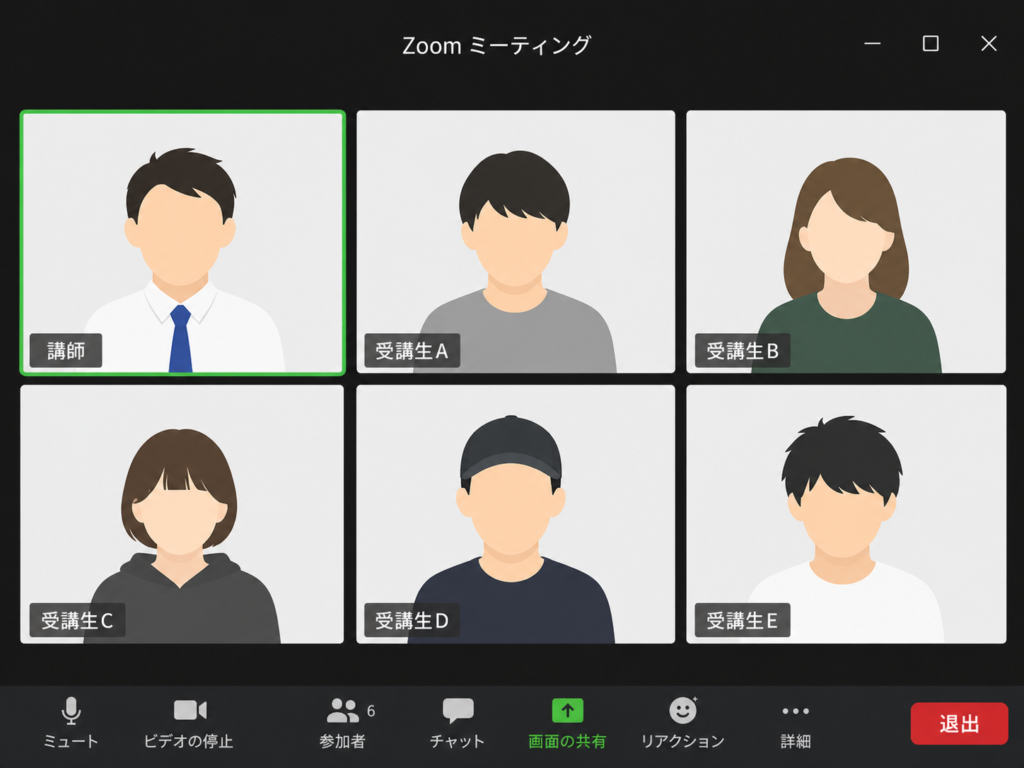Minimize the Zoom meeting window

(x=872, y=44)
